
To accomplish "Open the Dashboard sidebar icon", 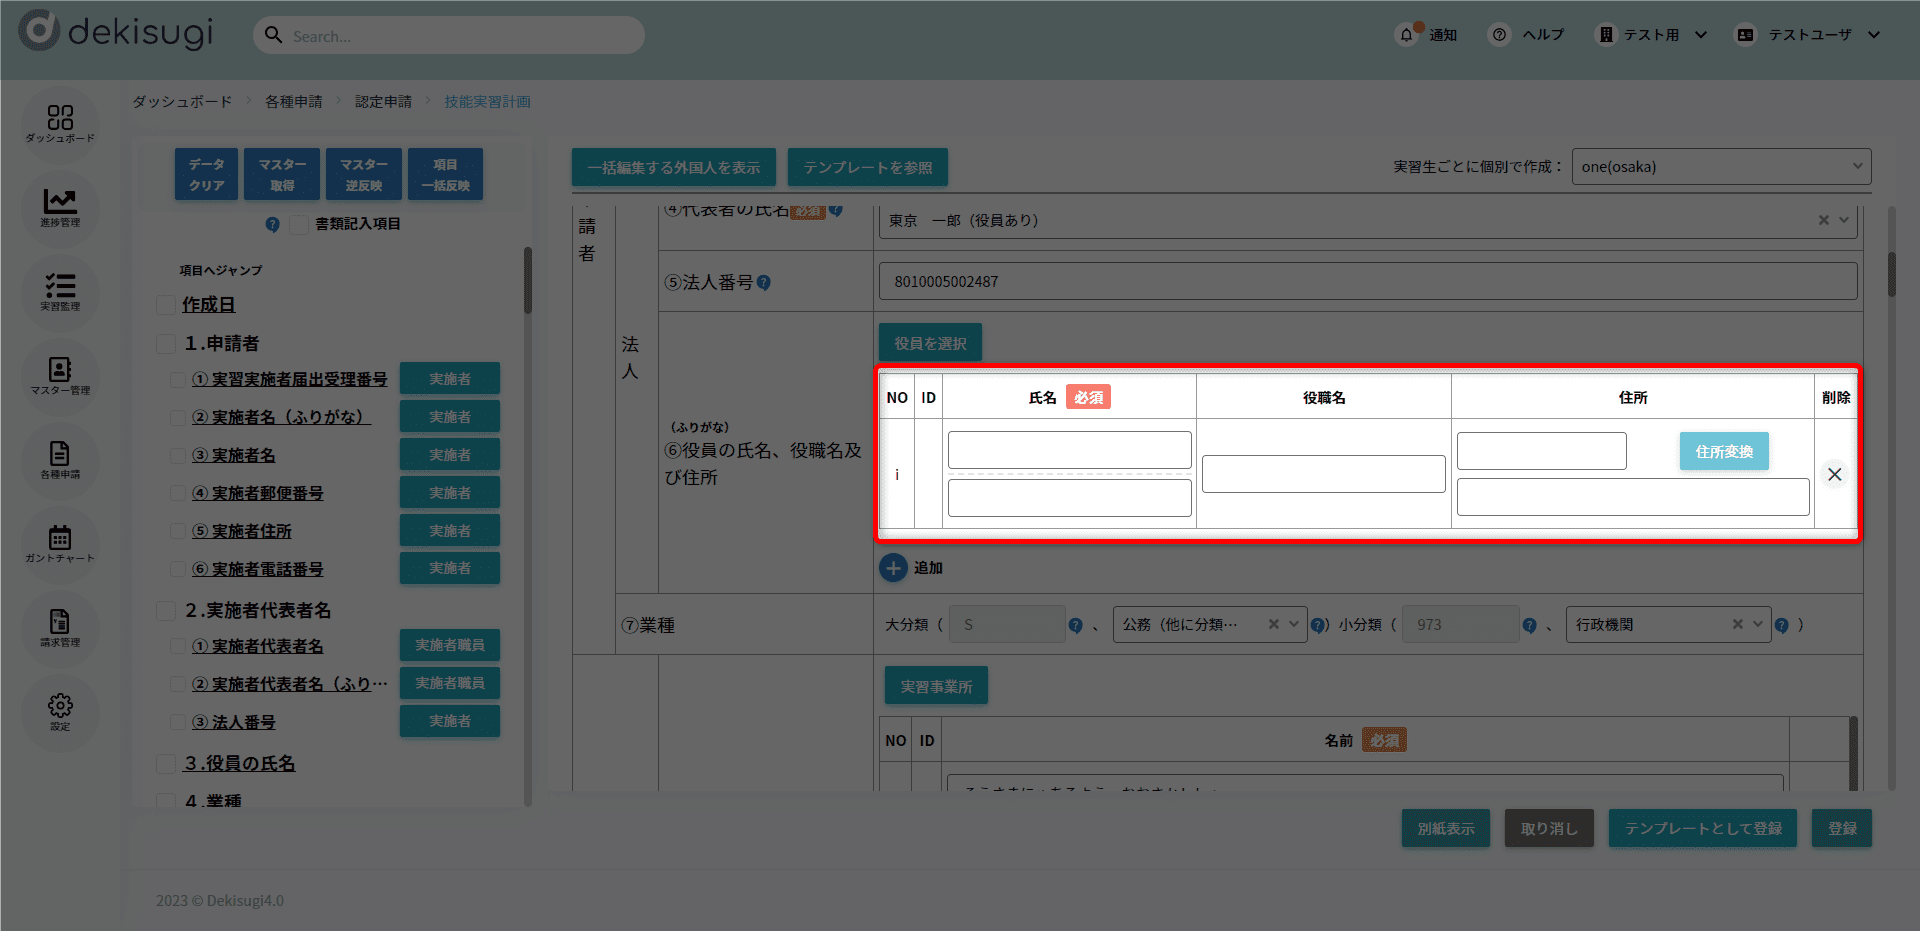I will pyautogui.click(x=60, y=123).
